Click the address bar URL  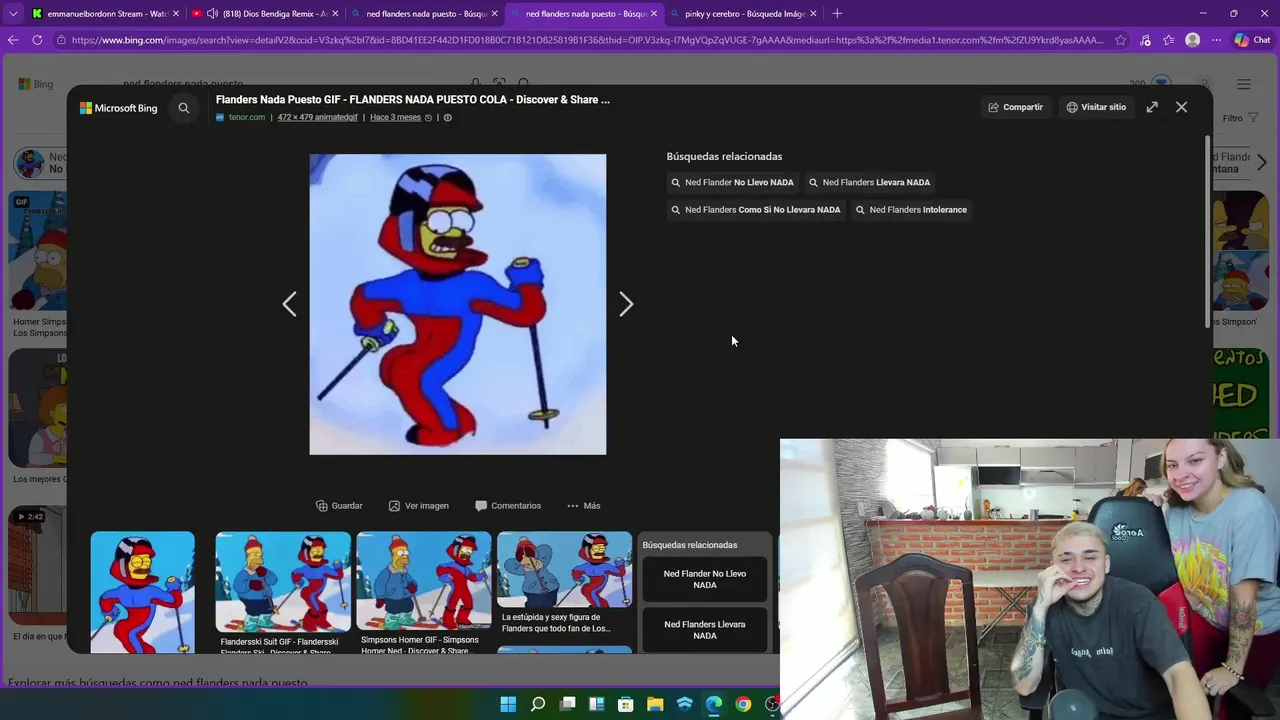tap(587, 40)
